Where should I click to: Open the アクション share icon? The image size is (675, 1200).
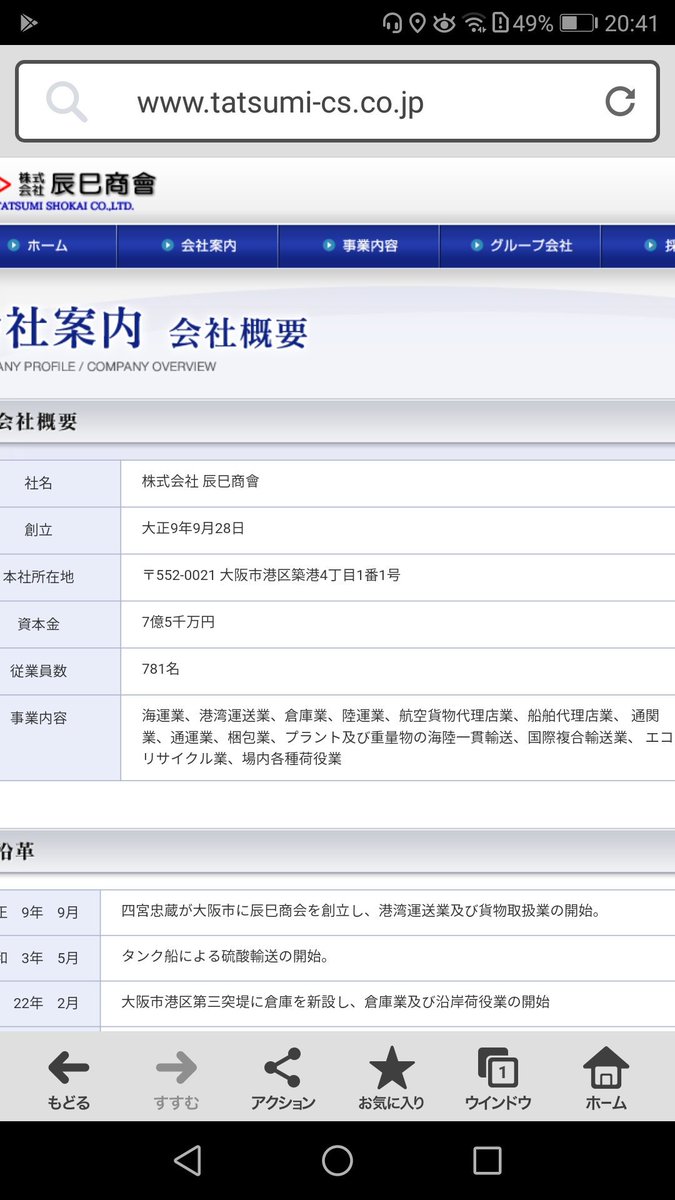point(283,1078)
